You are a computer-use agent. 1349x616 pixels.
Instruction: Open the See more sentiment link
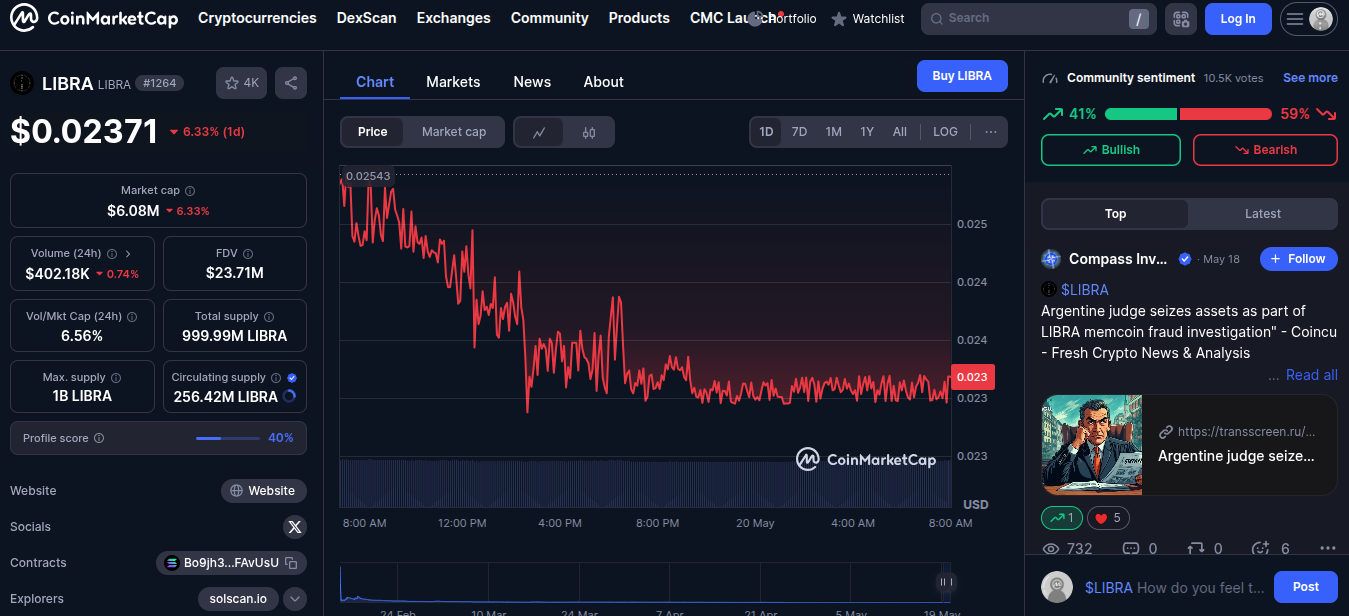pyautogui.click(x=1310, y=78)
